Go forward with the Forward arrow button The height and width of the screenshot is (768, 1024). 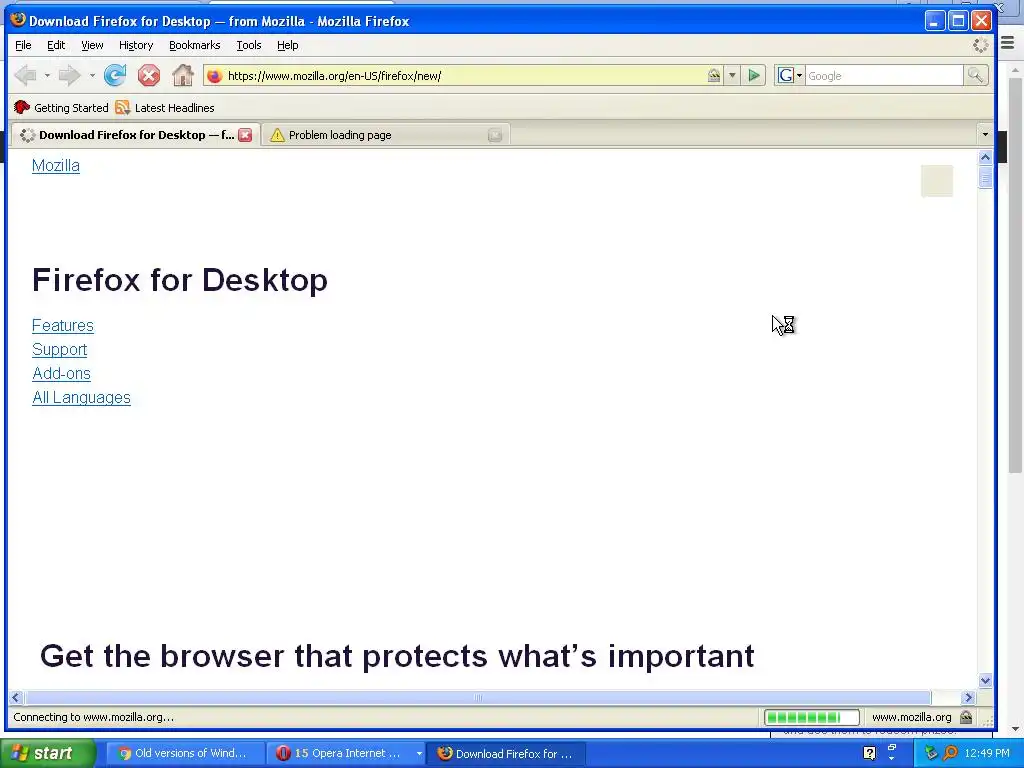(69, 76)
